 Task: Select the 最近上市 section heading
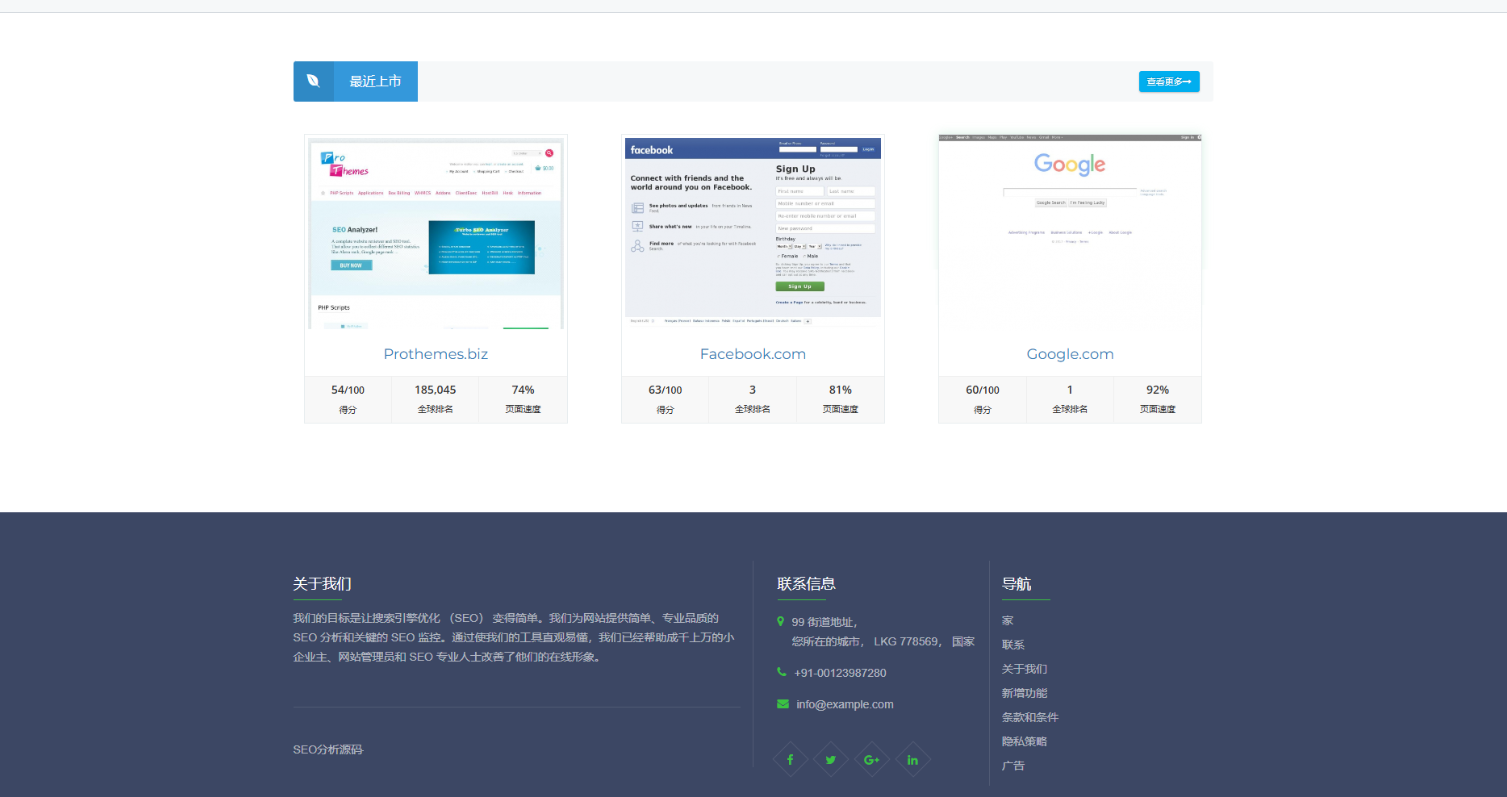tap(375, 82)
